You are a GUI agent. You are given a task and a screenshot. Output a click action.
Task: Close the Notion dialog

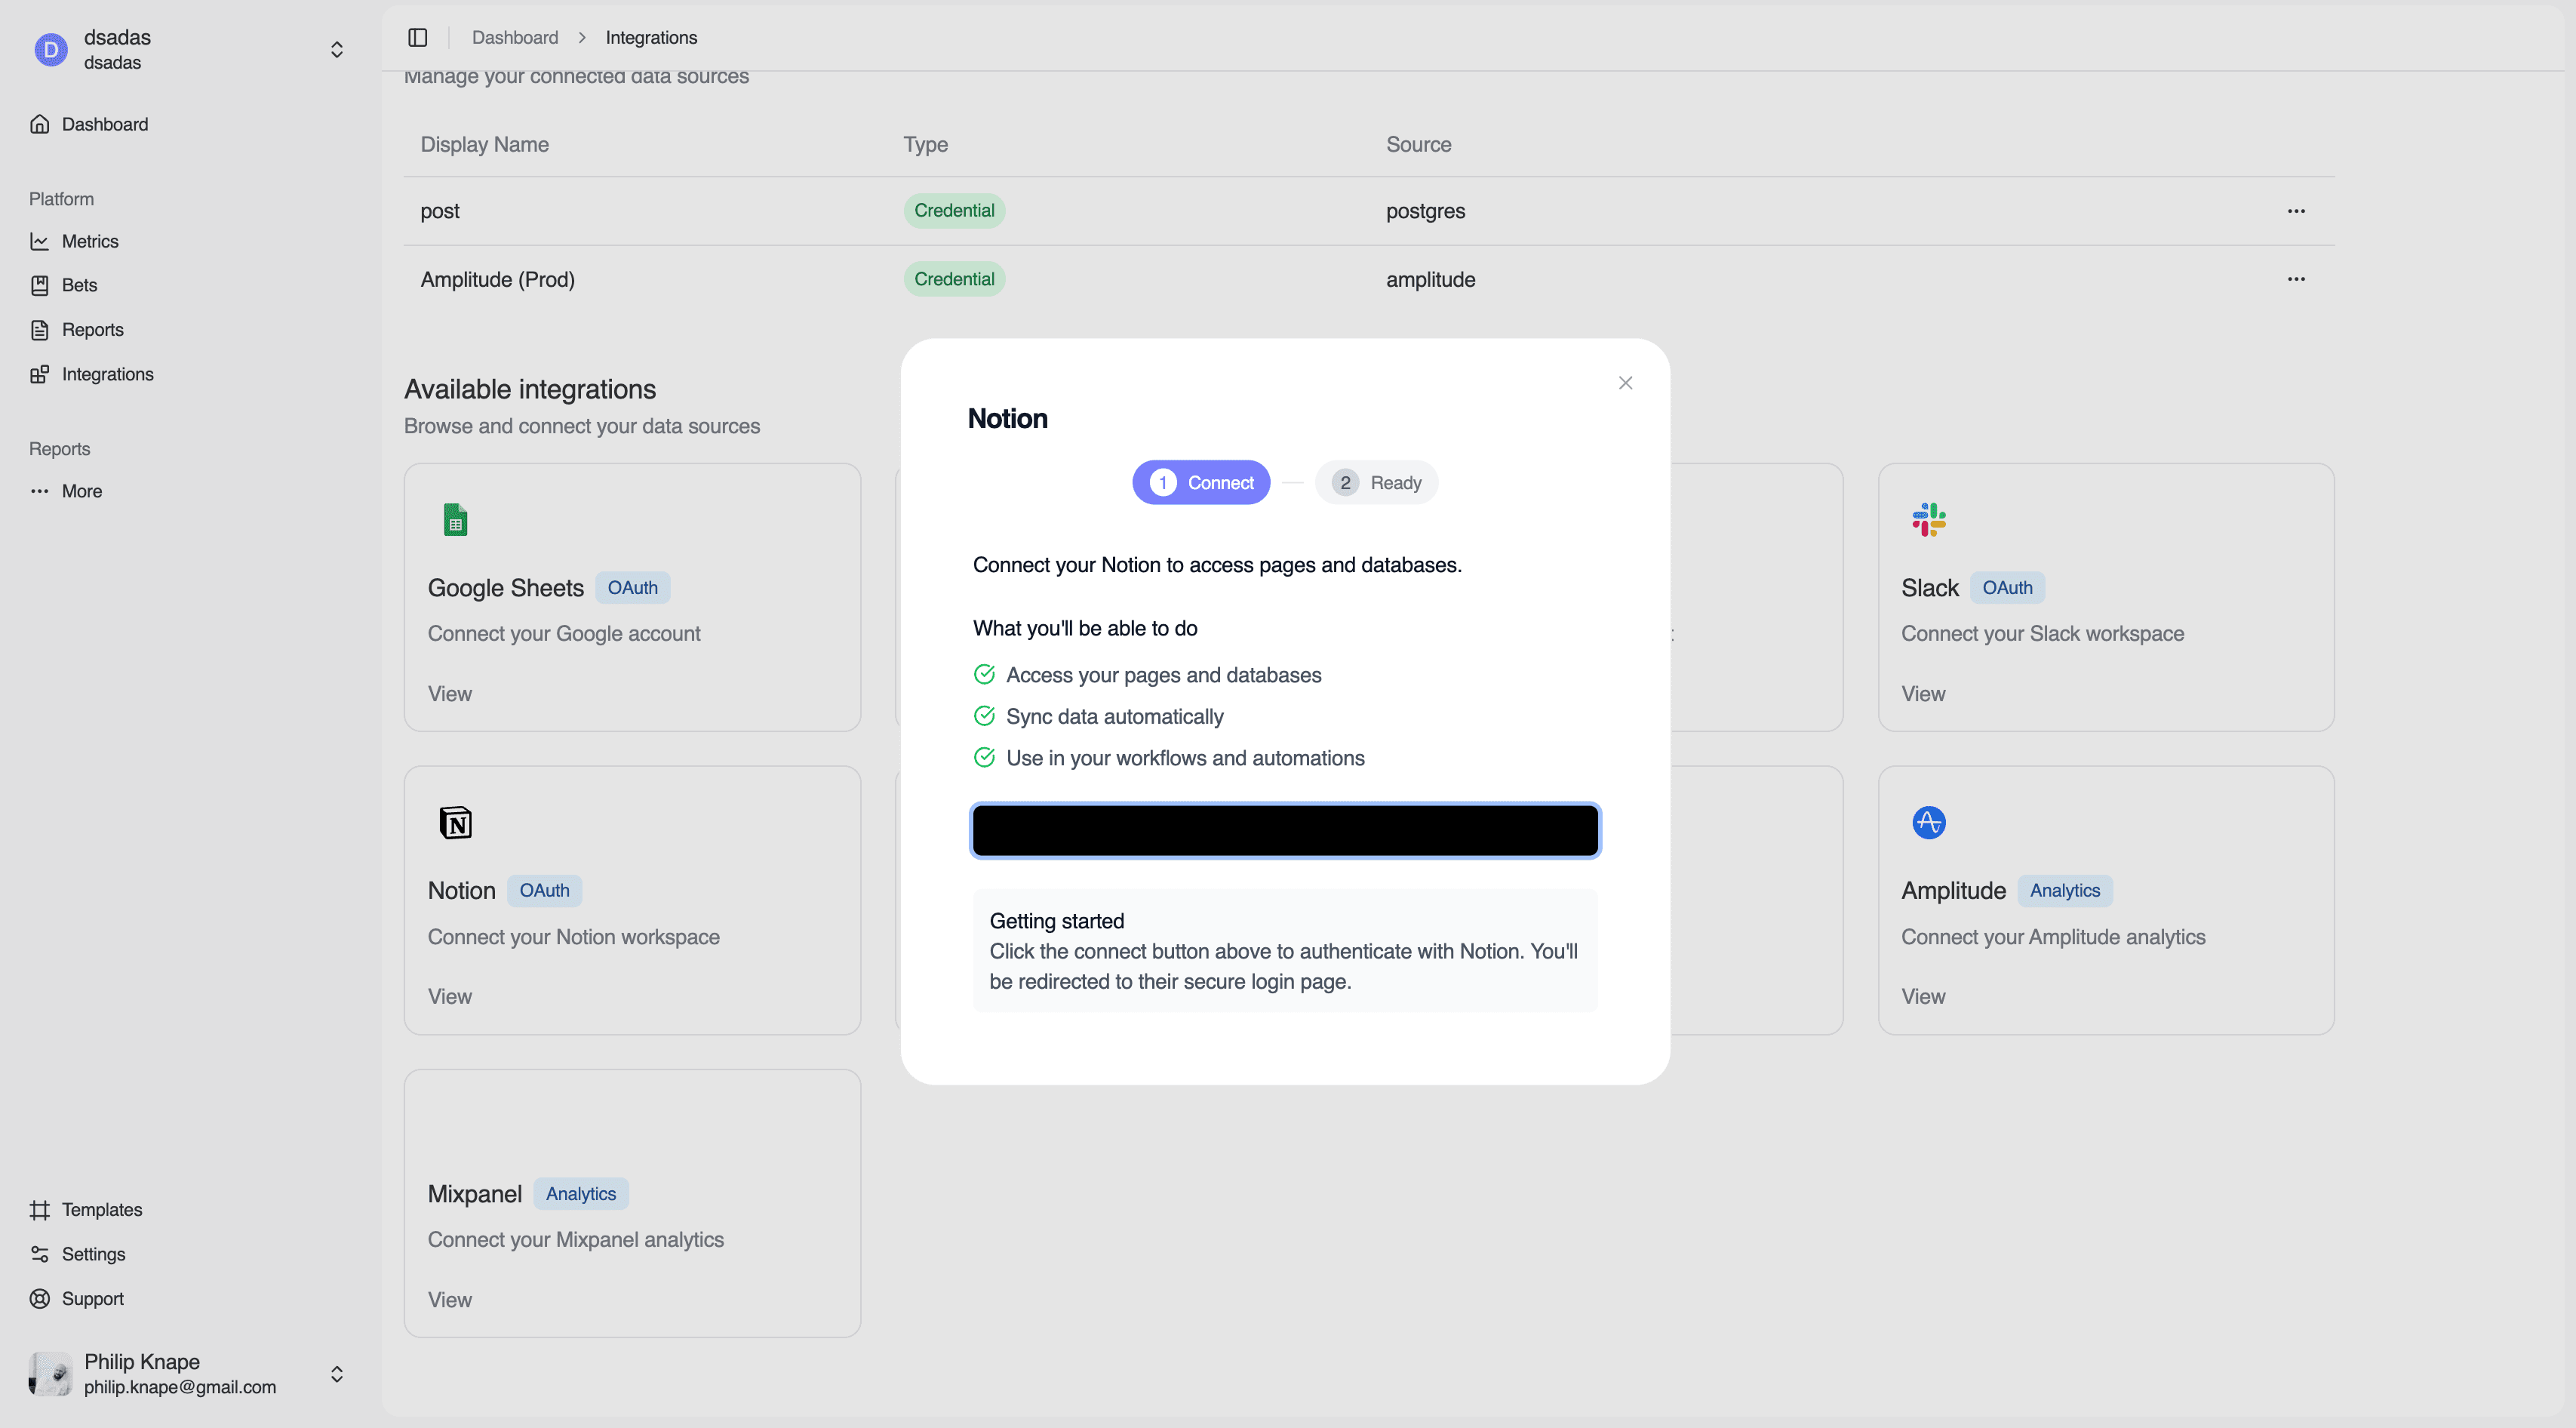[1625, 383]
